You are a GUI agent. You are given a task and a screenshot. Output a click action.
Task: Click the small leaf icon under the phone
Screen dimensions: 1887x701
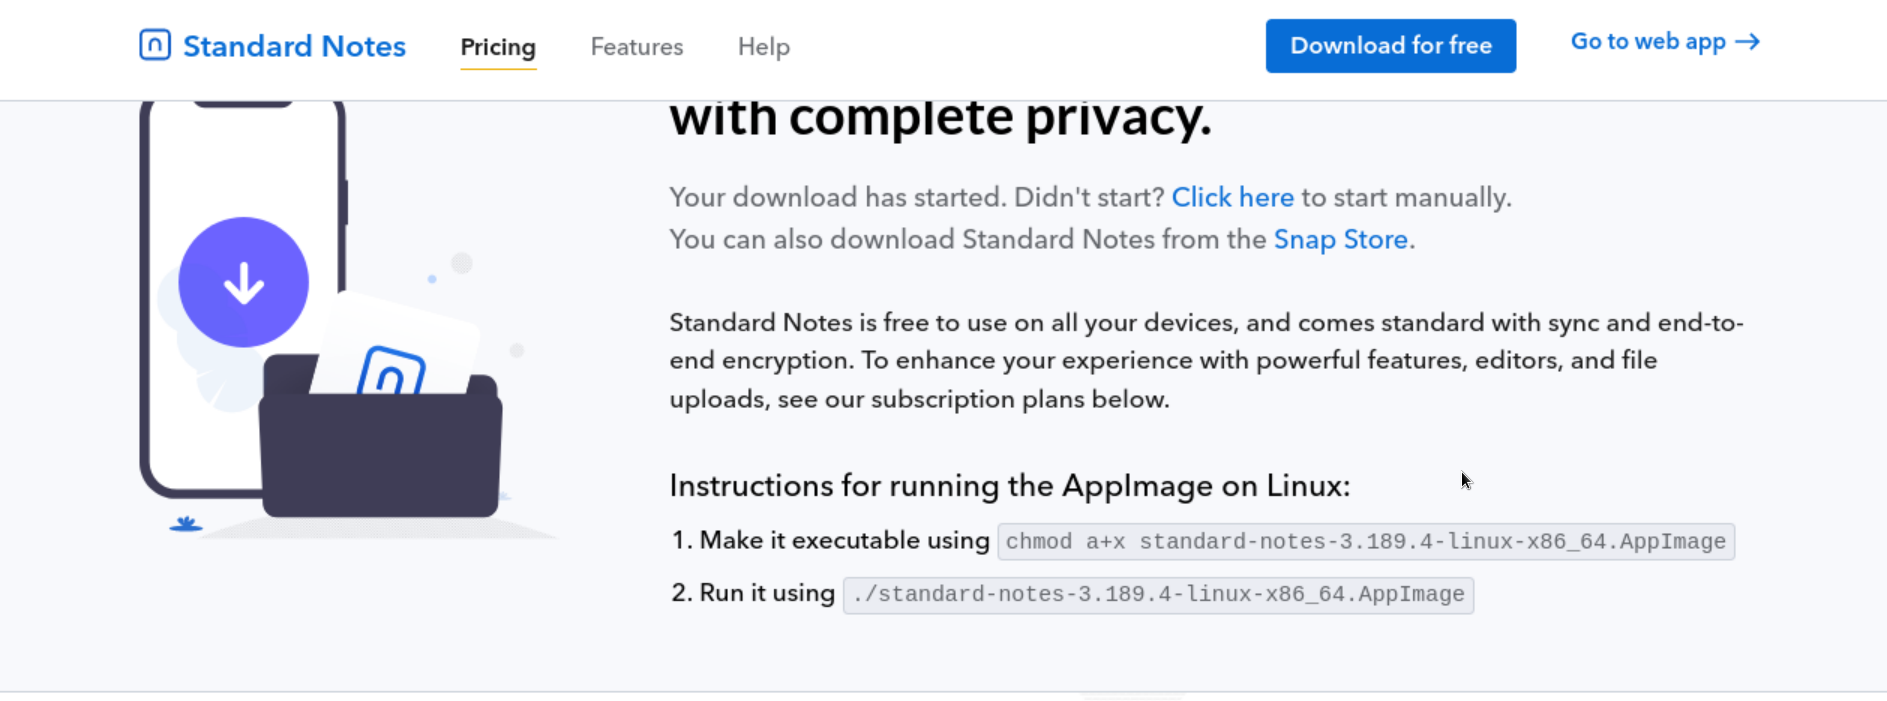[188, 524]
